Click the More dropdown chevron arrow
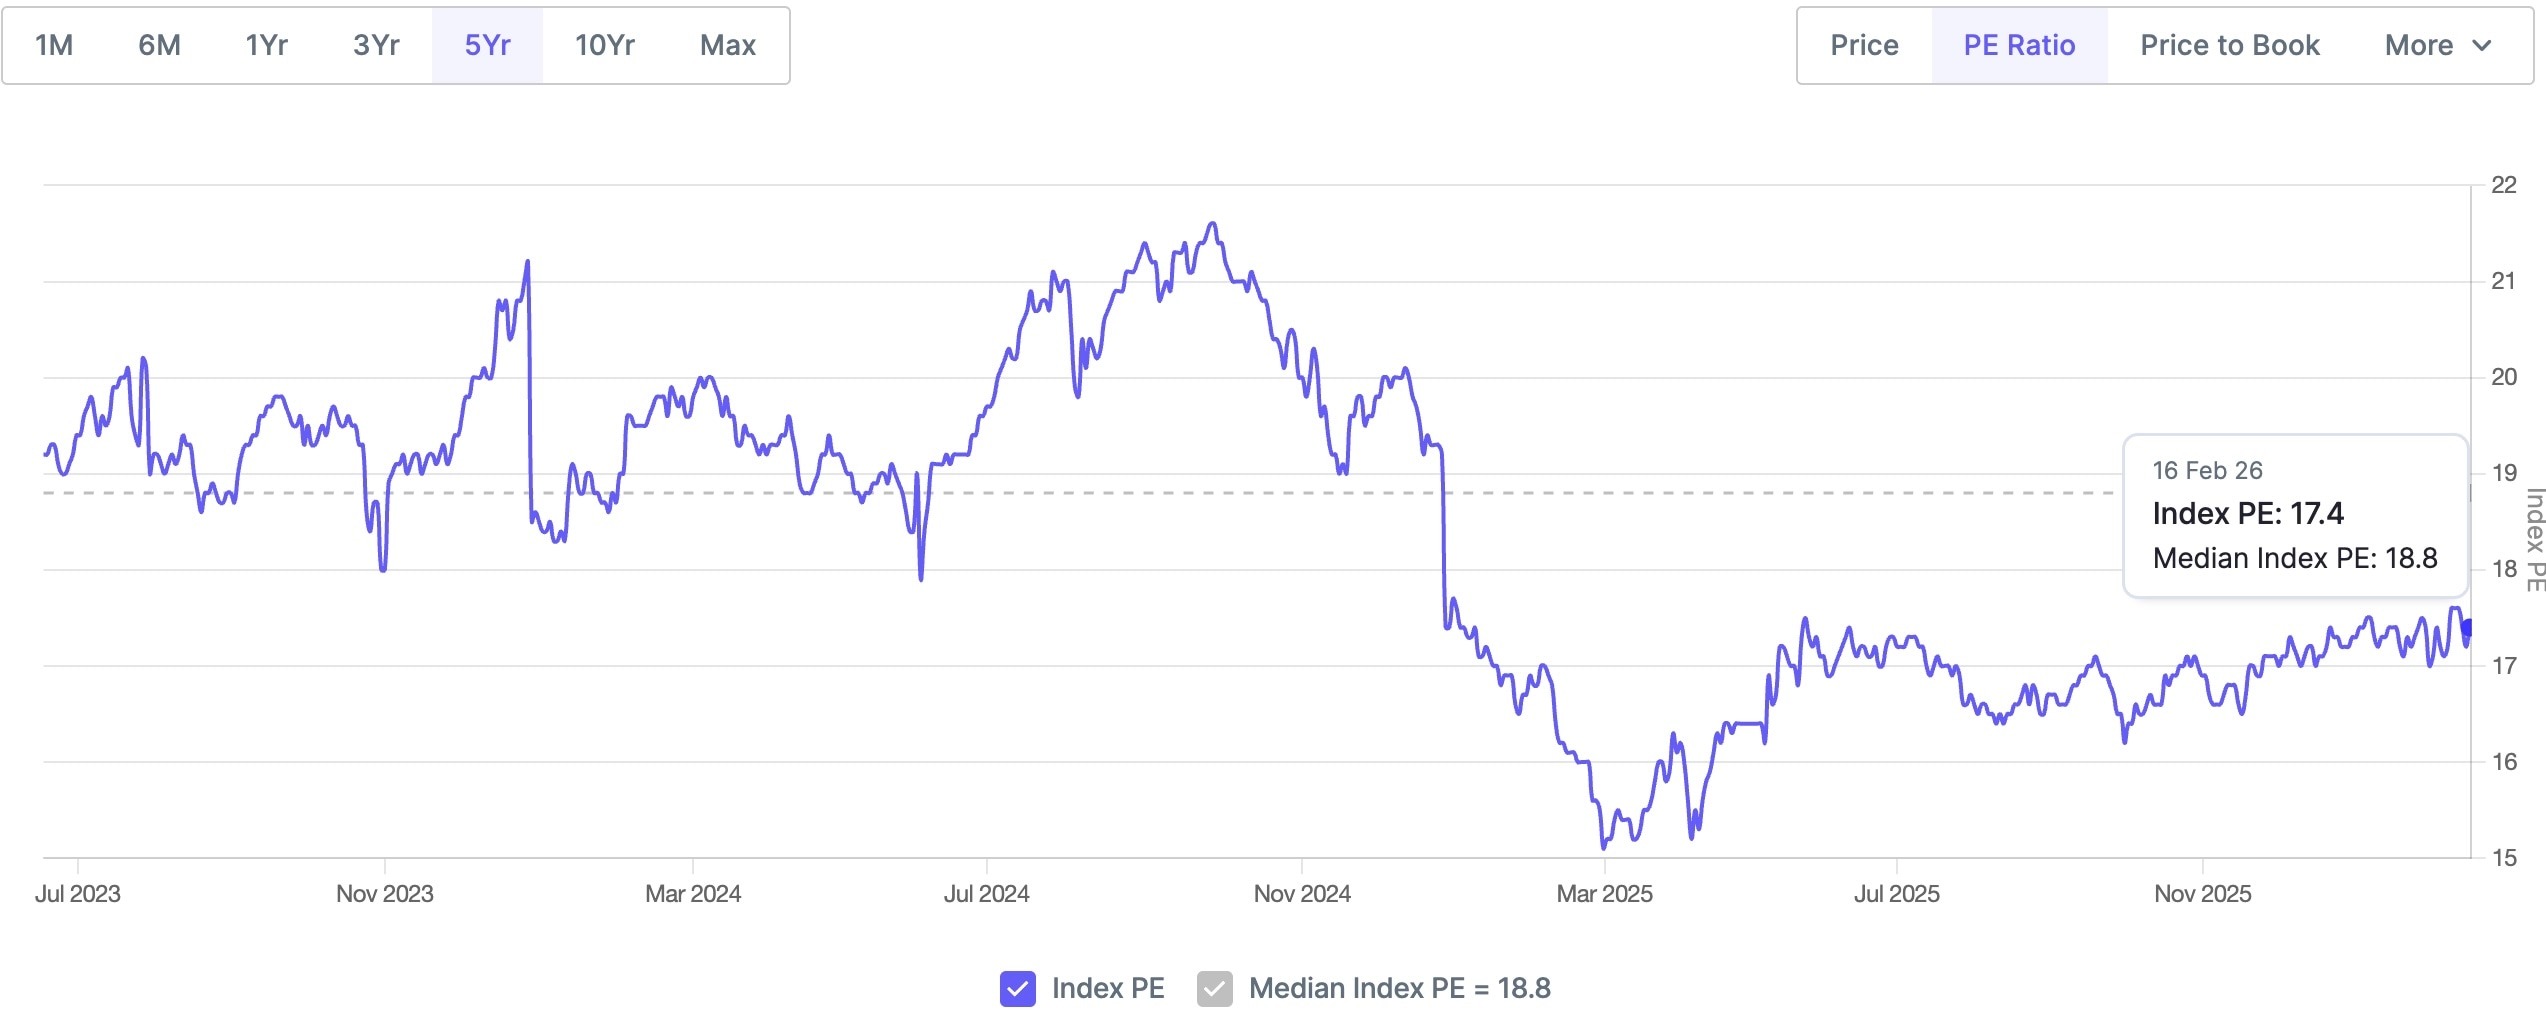This screenshot has height=1024, width=2546. pyautogui.click(x=2482, y=46)
